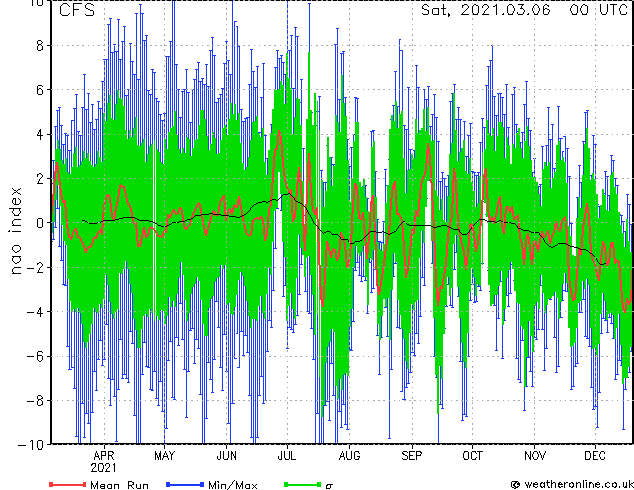Screen dimensions: 634x490
Task: Click the Min/Max legend label
Action: coord(233,485)
